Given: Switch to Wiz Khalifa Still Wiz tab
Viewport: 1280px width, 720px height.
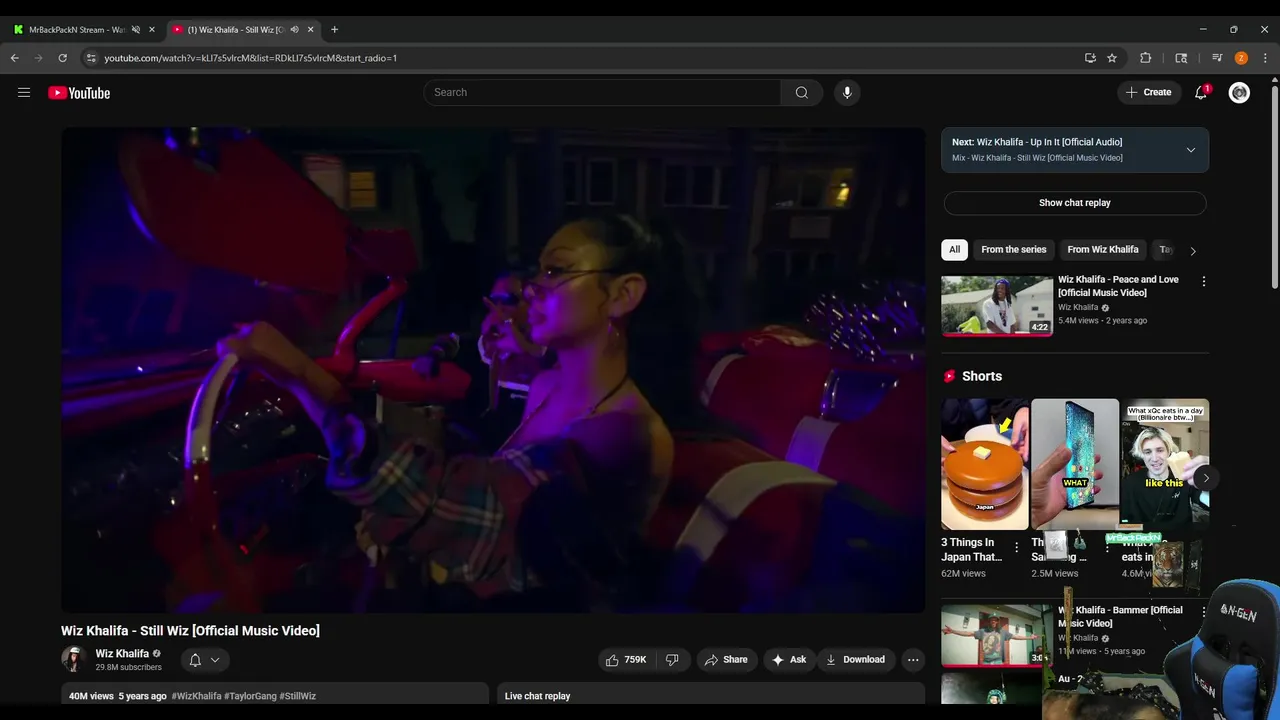Looking at the screenshot, I should (238, 29).
